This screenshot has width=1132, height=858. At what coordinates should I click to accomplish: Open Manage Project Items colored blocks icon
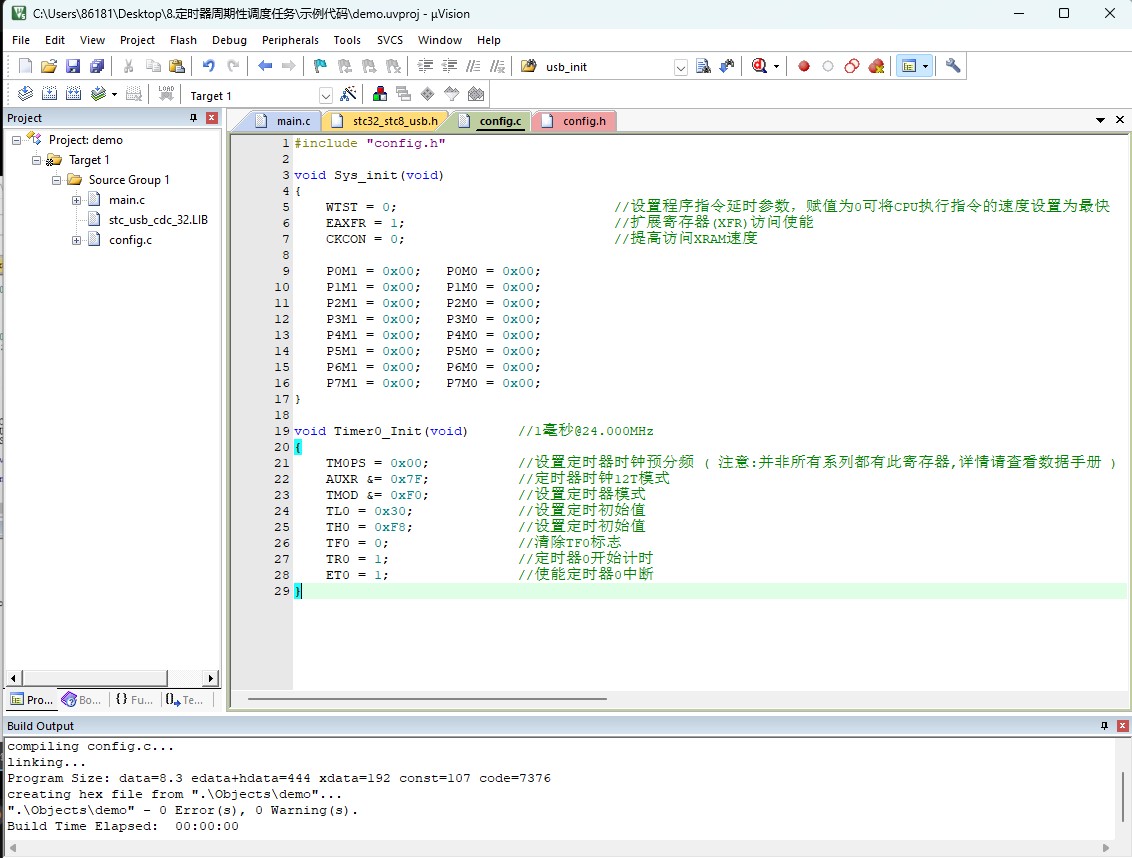click(x=380, y=94)
